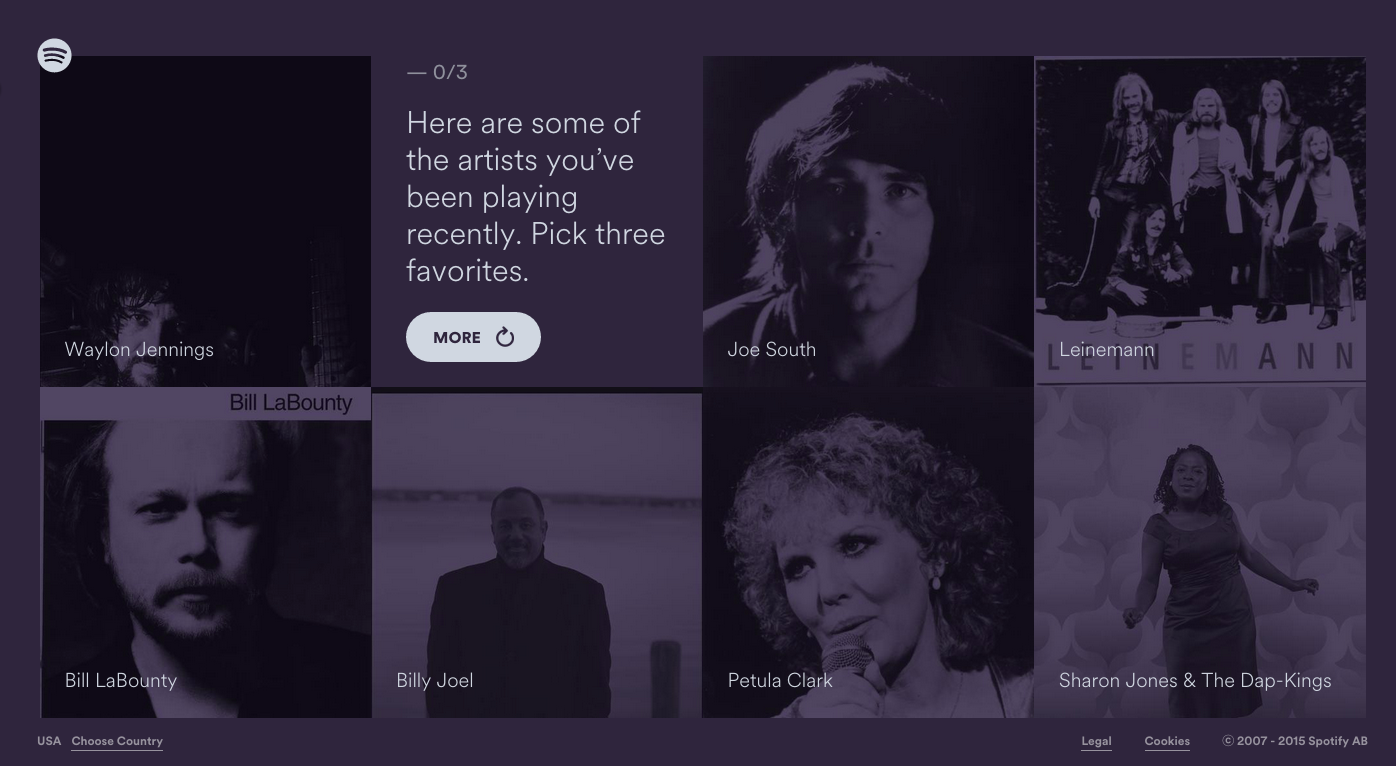Click the 'Bill LaBounty' album title banner
1396x766 pixels.
pos(290,403)
